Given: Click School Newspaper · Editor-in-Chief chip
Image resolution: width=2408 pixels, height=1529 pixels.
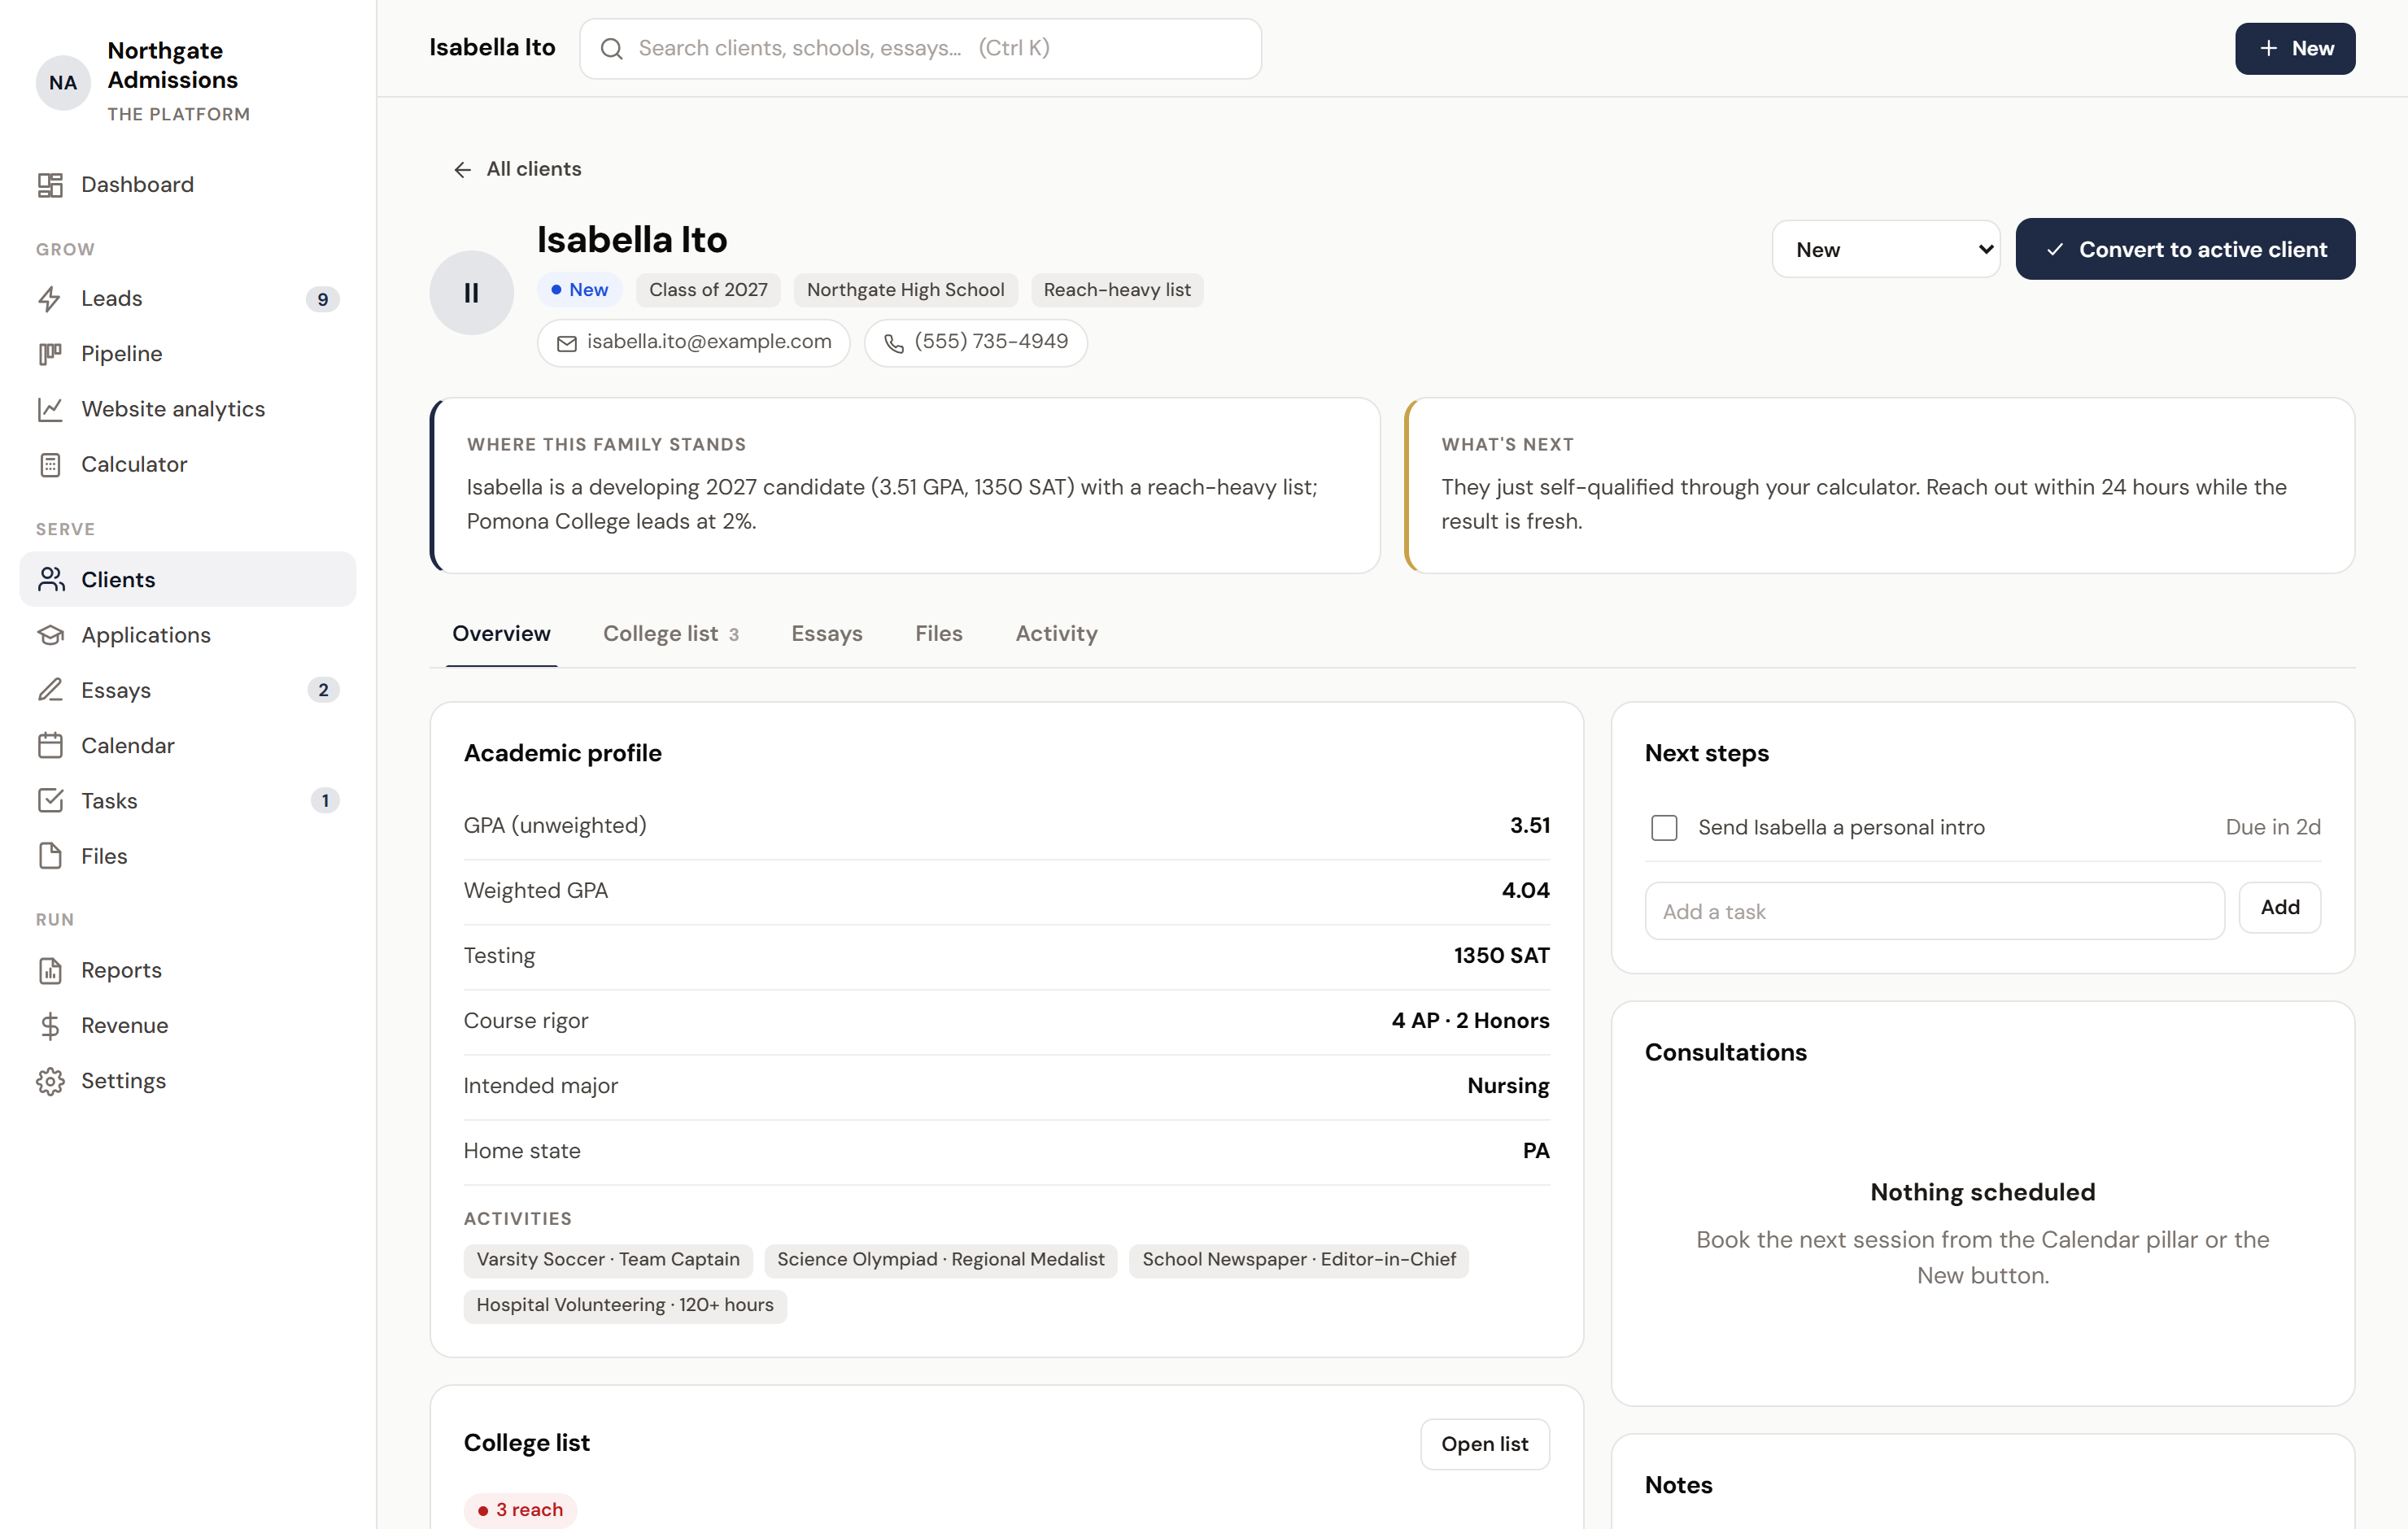Looking at the screenshot, I should coord(1299,1260).
